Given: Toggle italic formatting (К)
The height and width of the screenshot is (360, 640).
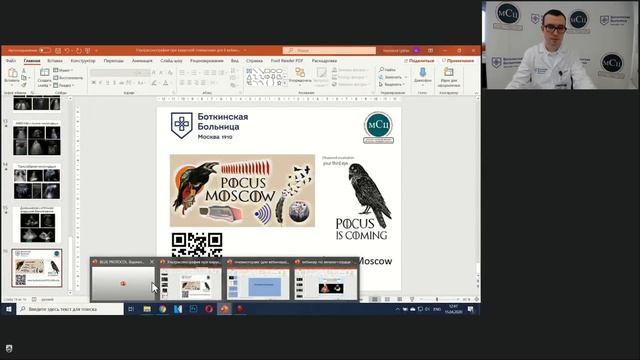Looking at the screenshot, I should click(101, 83).
